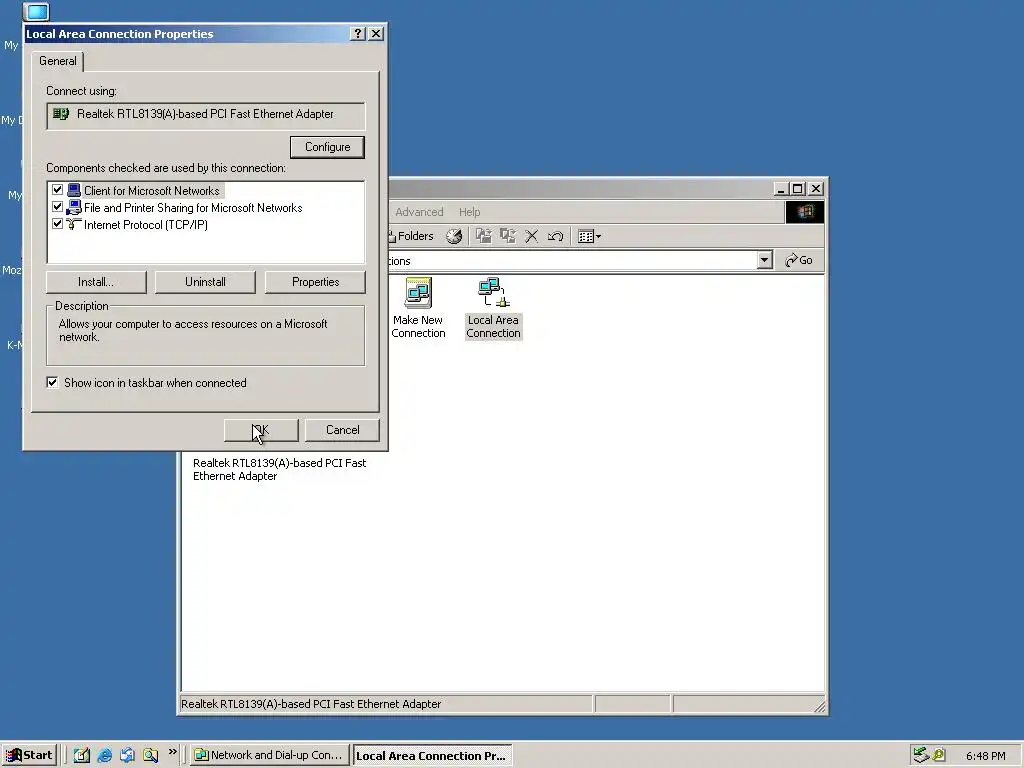Switch to the General tab
This screenshot has height=768, width=1024.
[57, 61]
